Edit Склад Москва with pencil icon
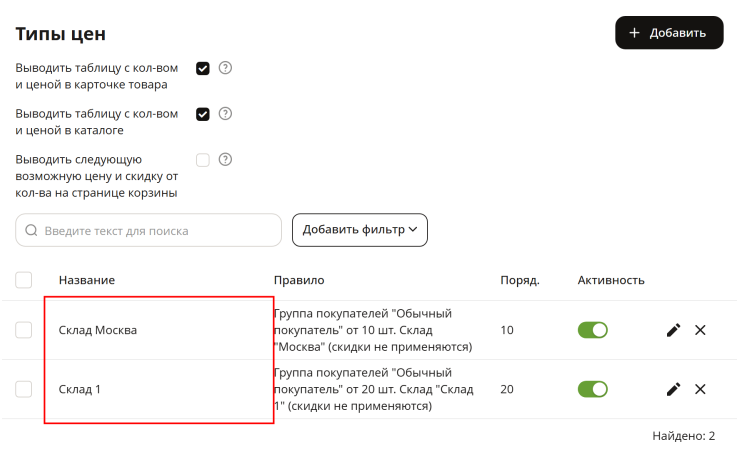The height and width of the screenshot is (458, 740). pos(673,330)
